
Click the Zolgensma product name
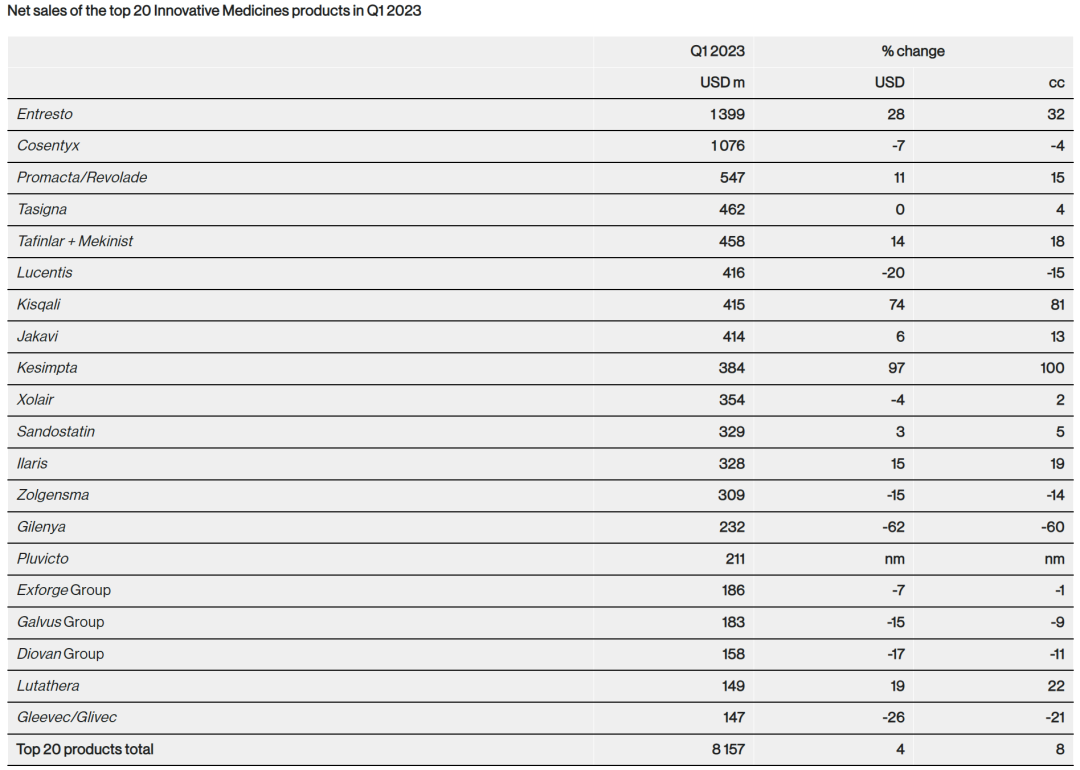53,495
